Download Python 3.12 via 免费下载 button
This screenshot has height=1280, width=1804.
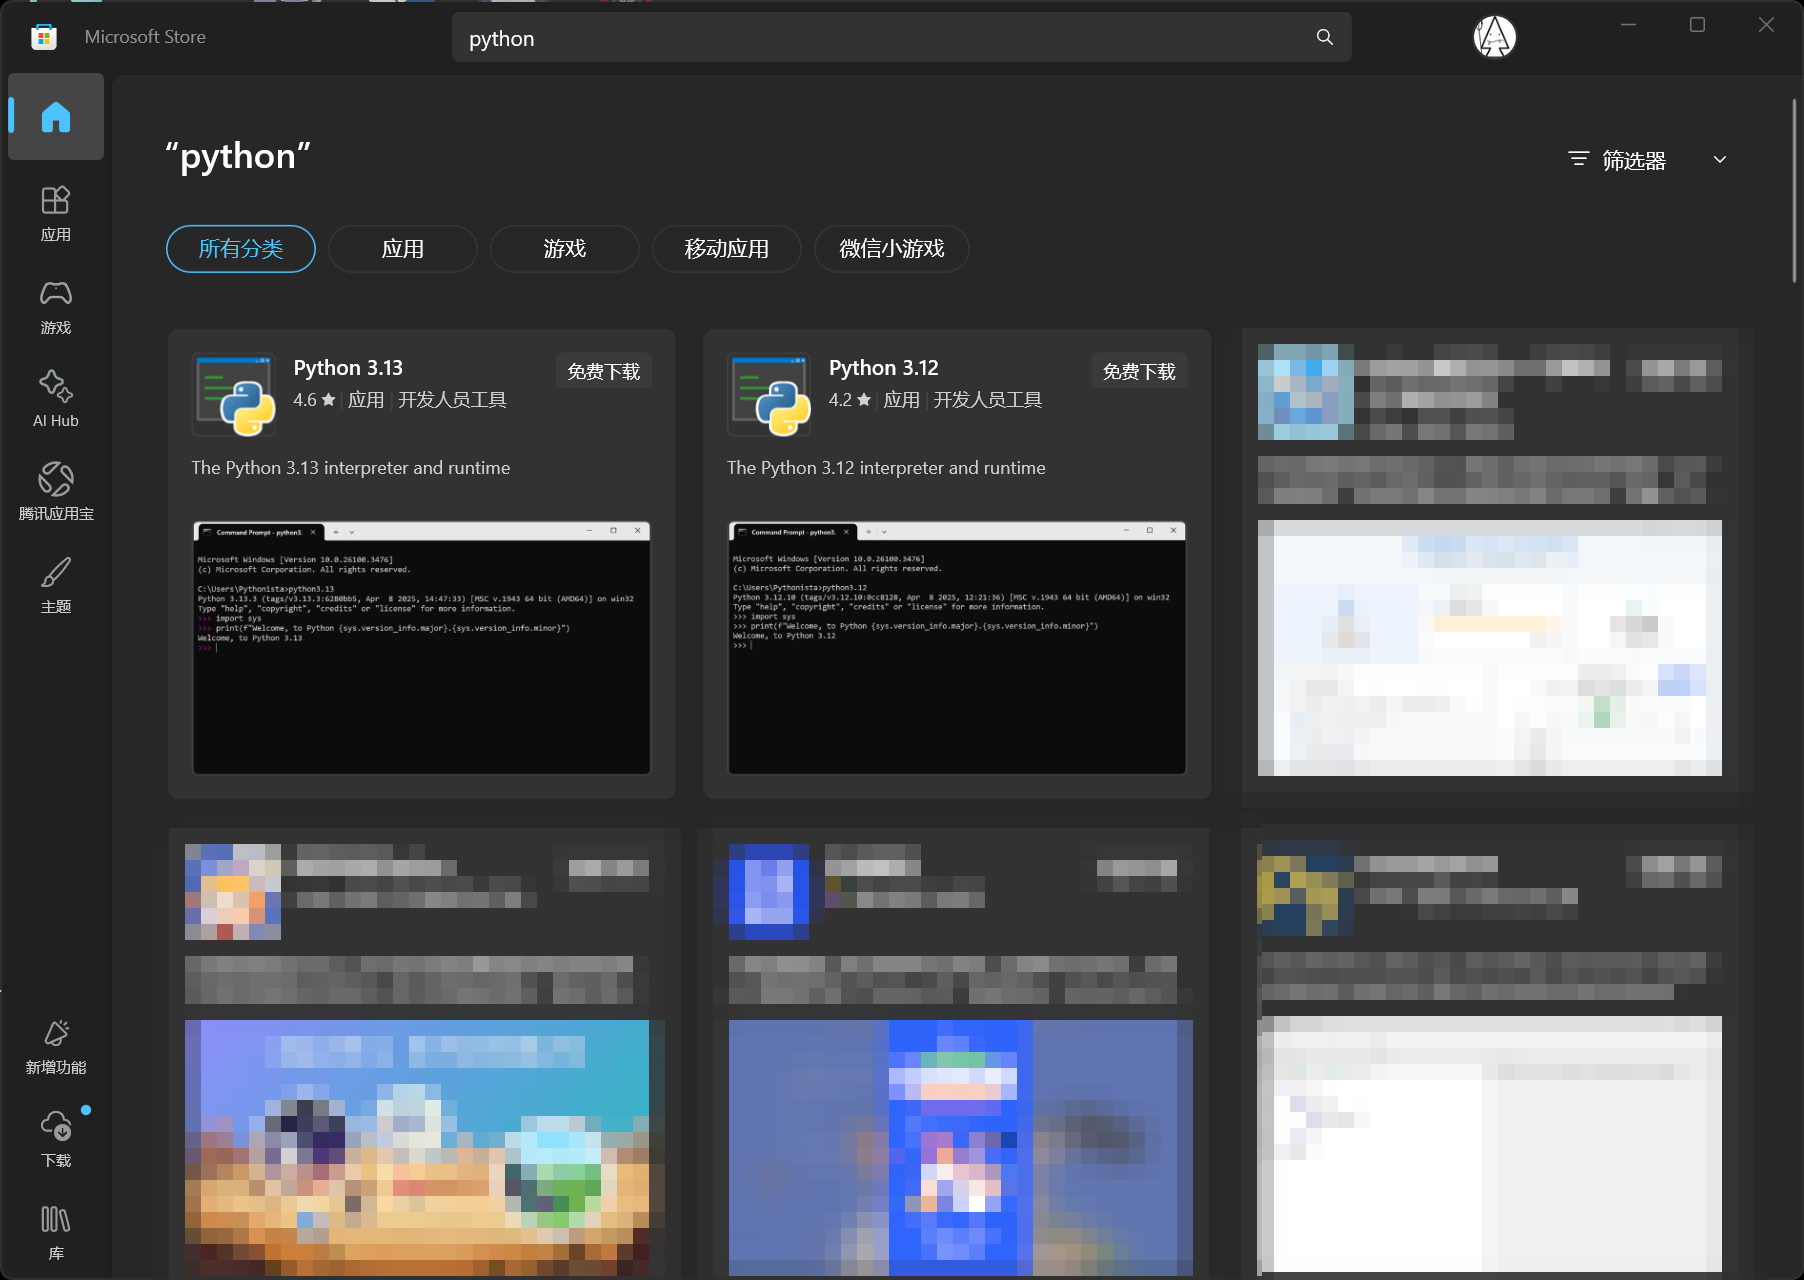[1138, 370]
